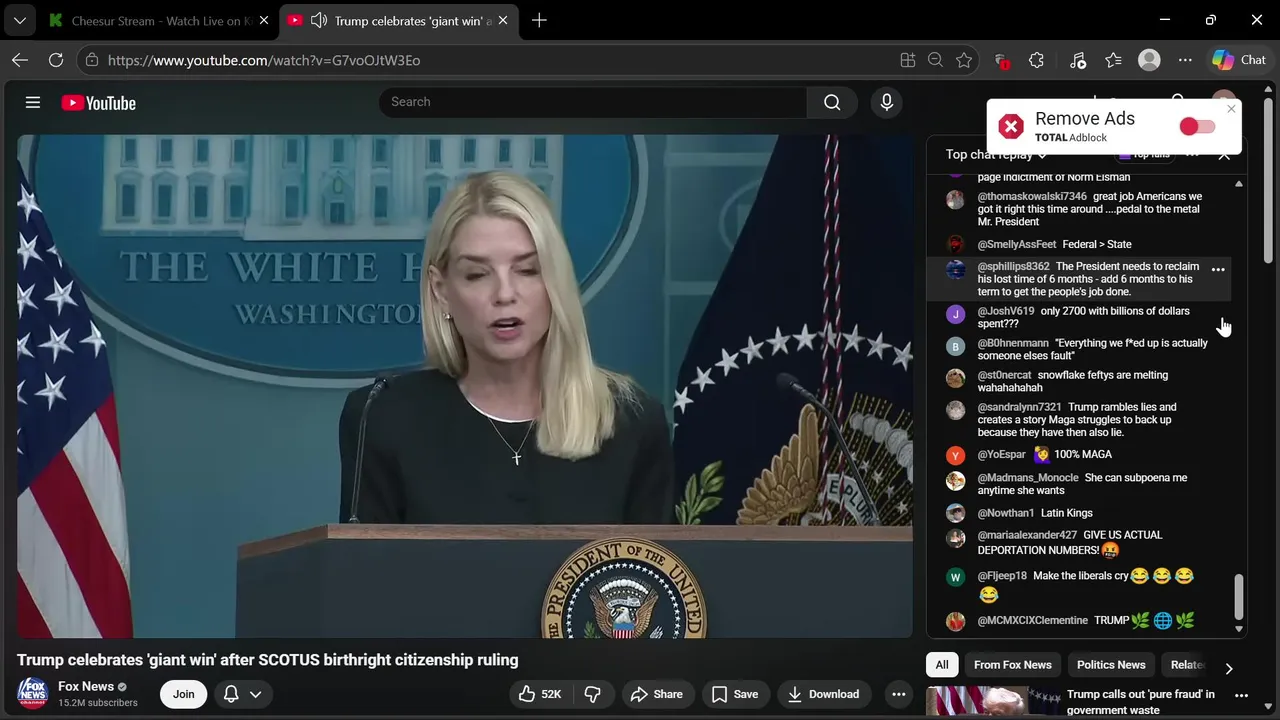The height and width of the screenshot is (720, 1280).
Task: Like the video
Action: click(539, 694)
